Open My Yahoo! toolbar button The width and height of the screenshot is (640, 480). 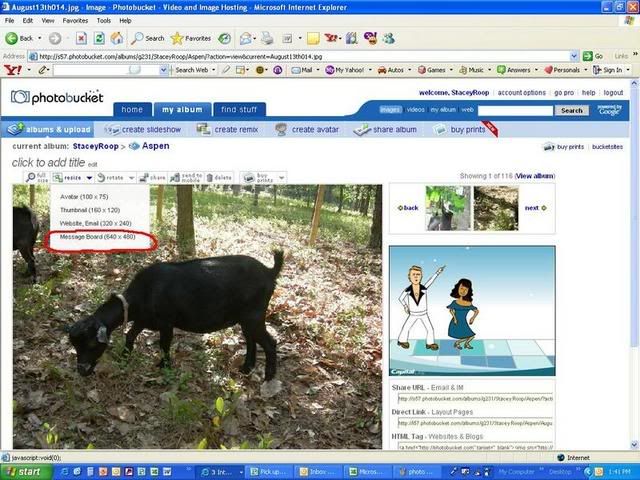point(345,70)
